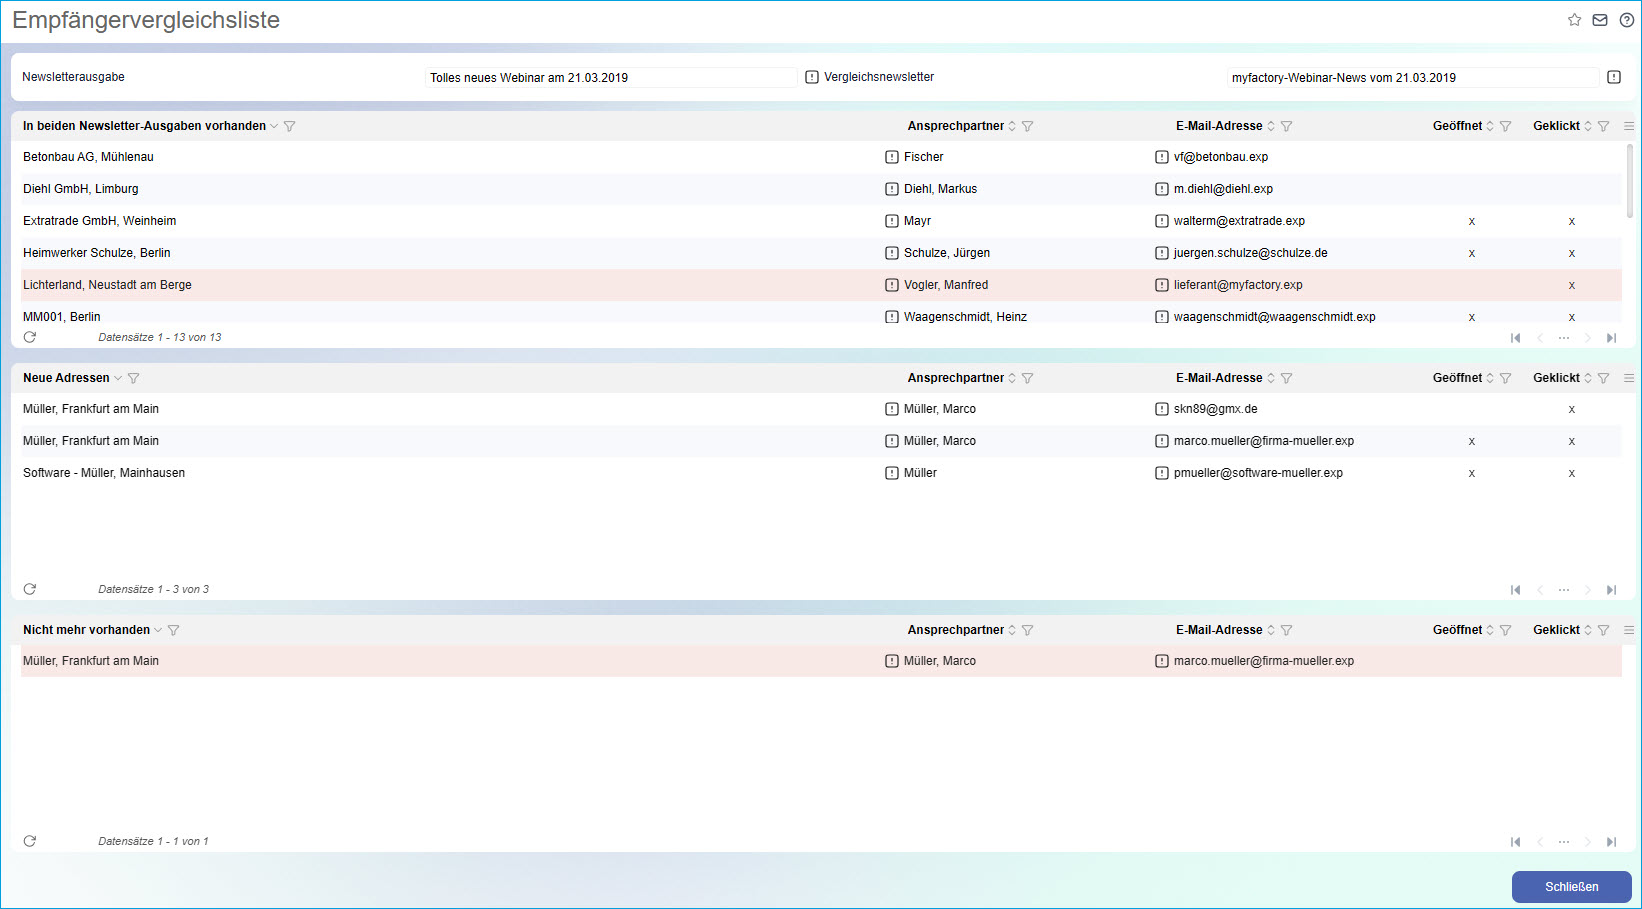
Task: Open info icon next to Vergleichsnewsletter field
Action: click(x=1614, y=77)
